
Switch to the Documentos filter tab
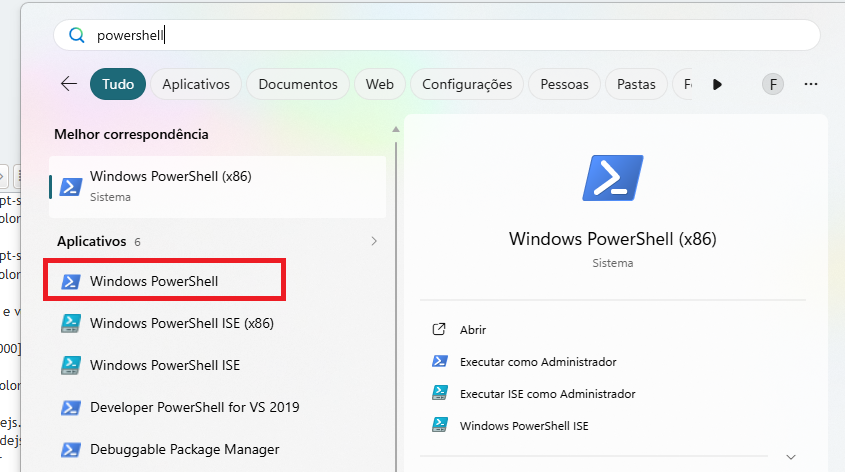pos(298,84)
